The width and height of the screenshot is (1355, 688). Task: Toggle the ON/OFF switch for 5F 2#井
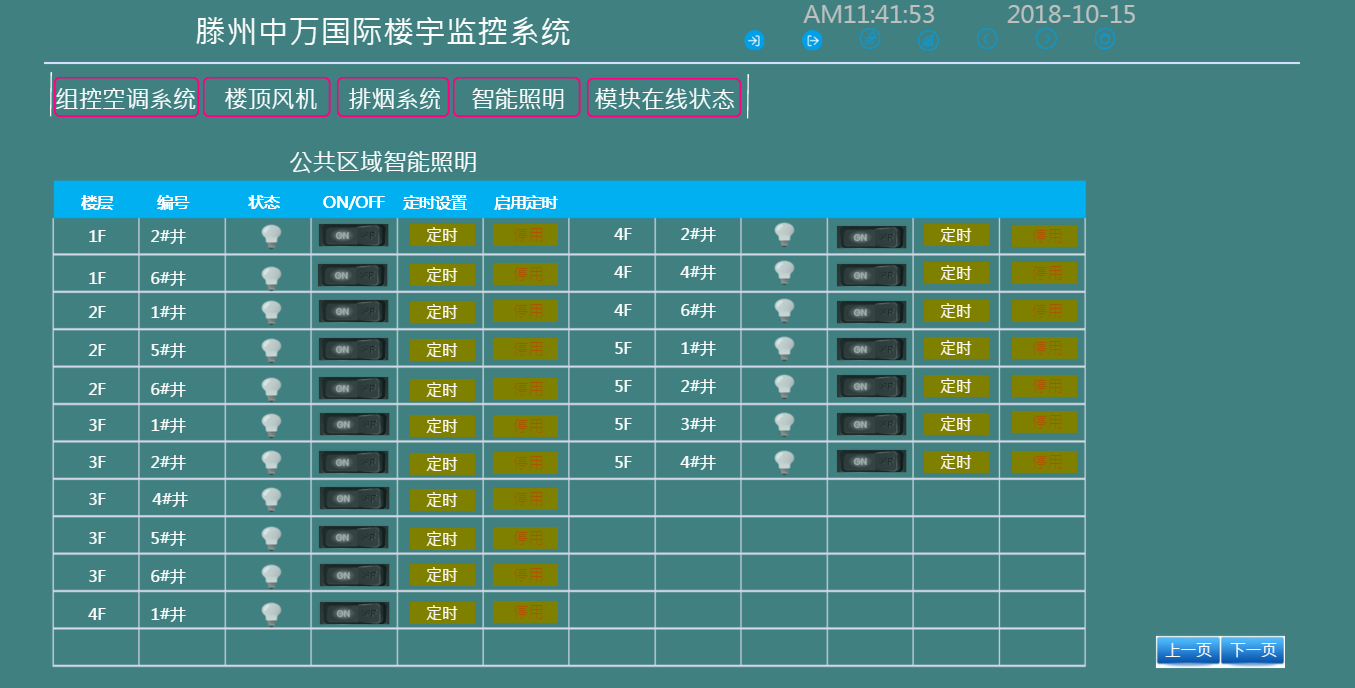[872, 386]
